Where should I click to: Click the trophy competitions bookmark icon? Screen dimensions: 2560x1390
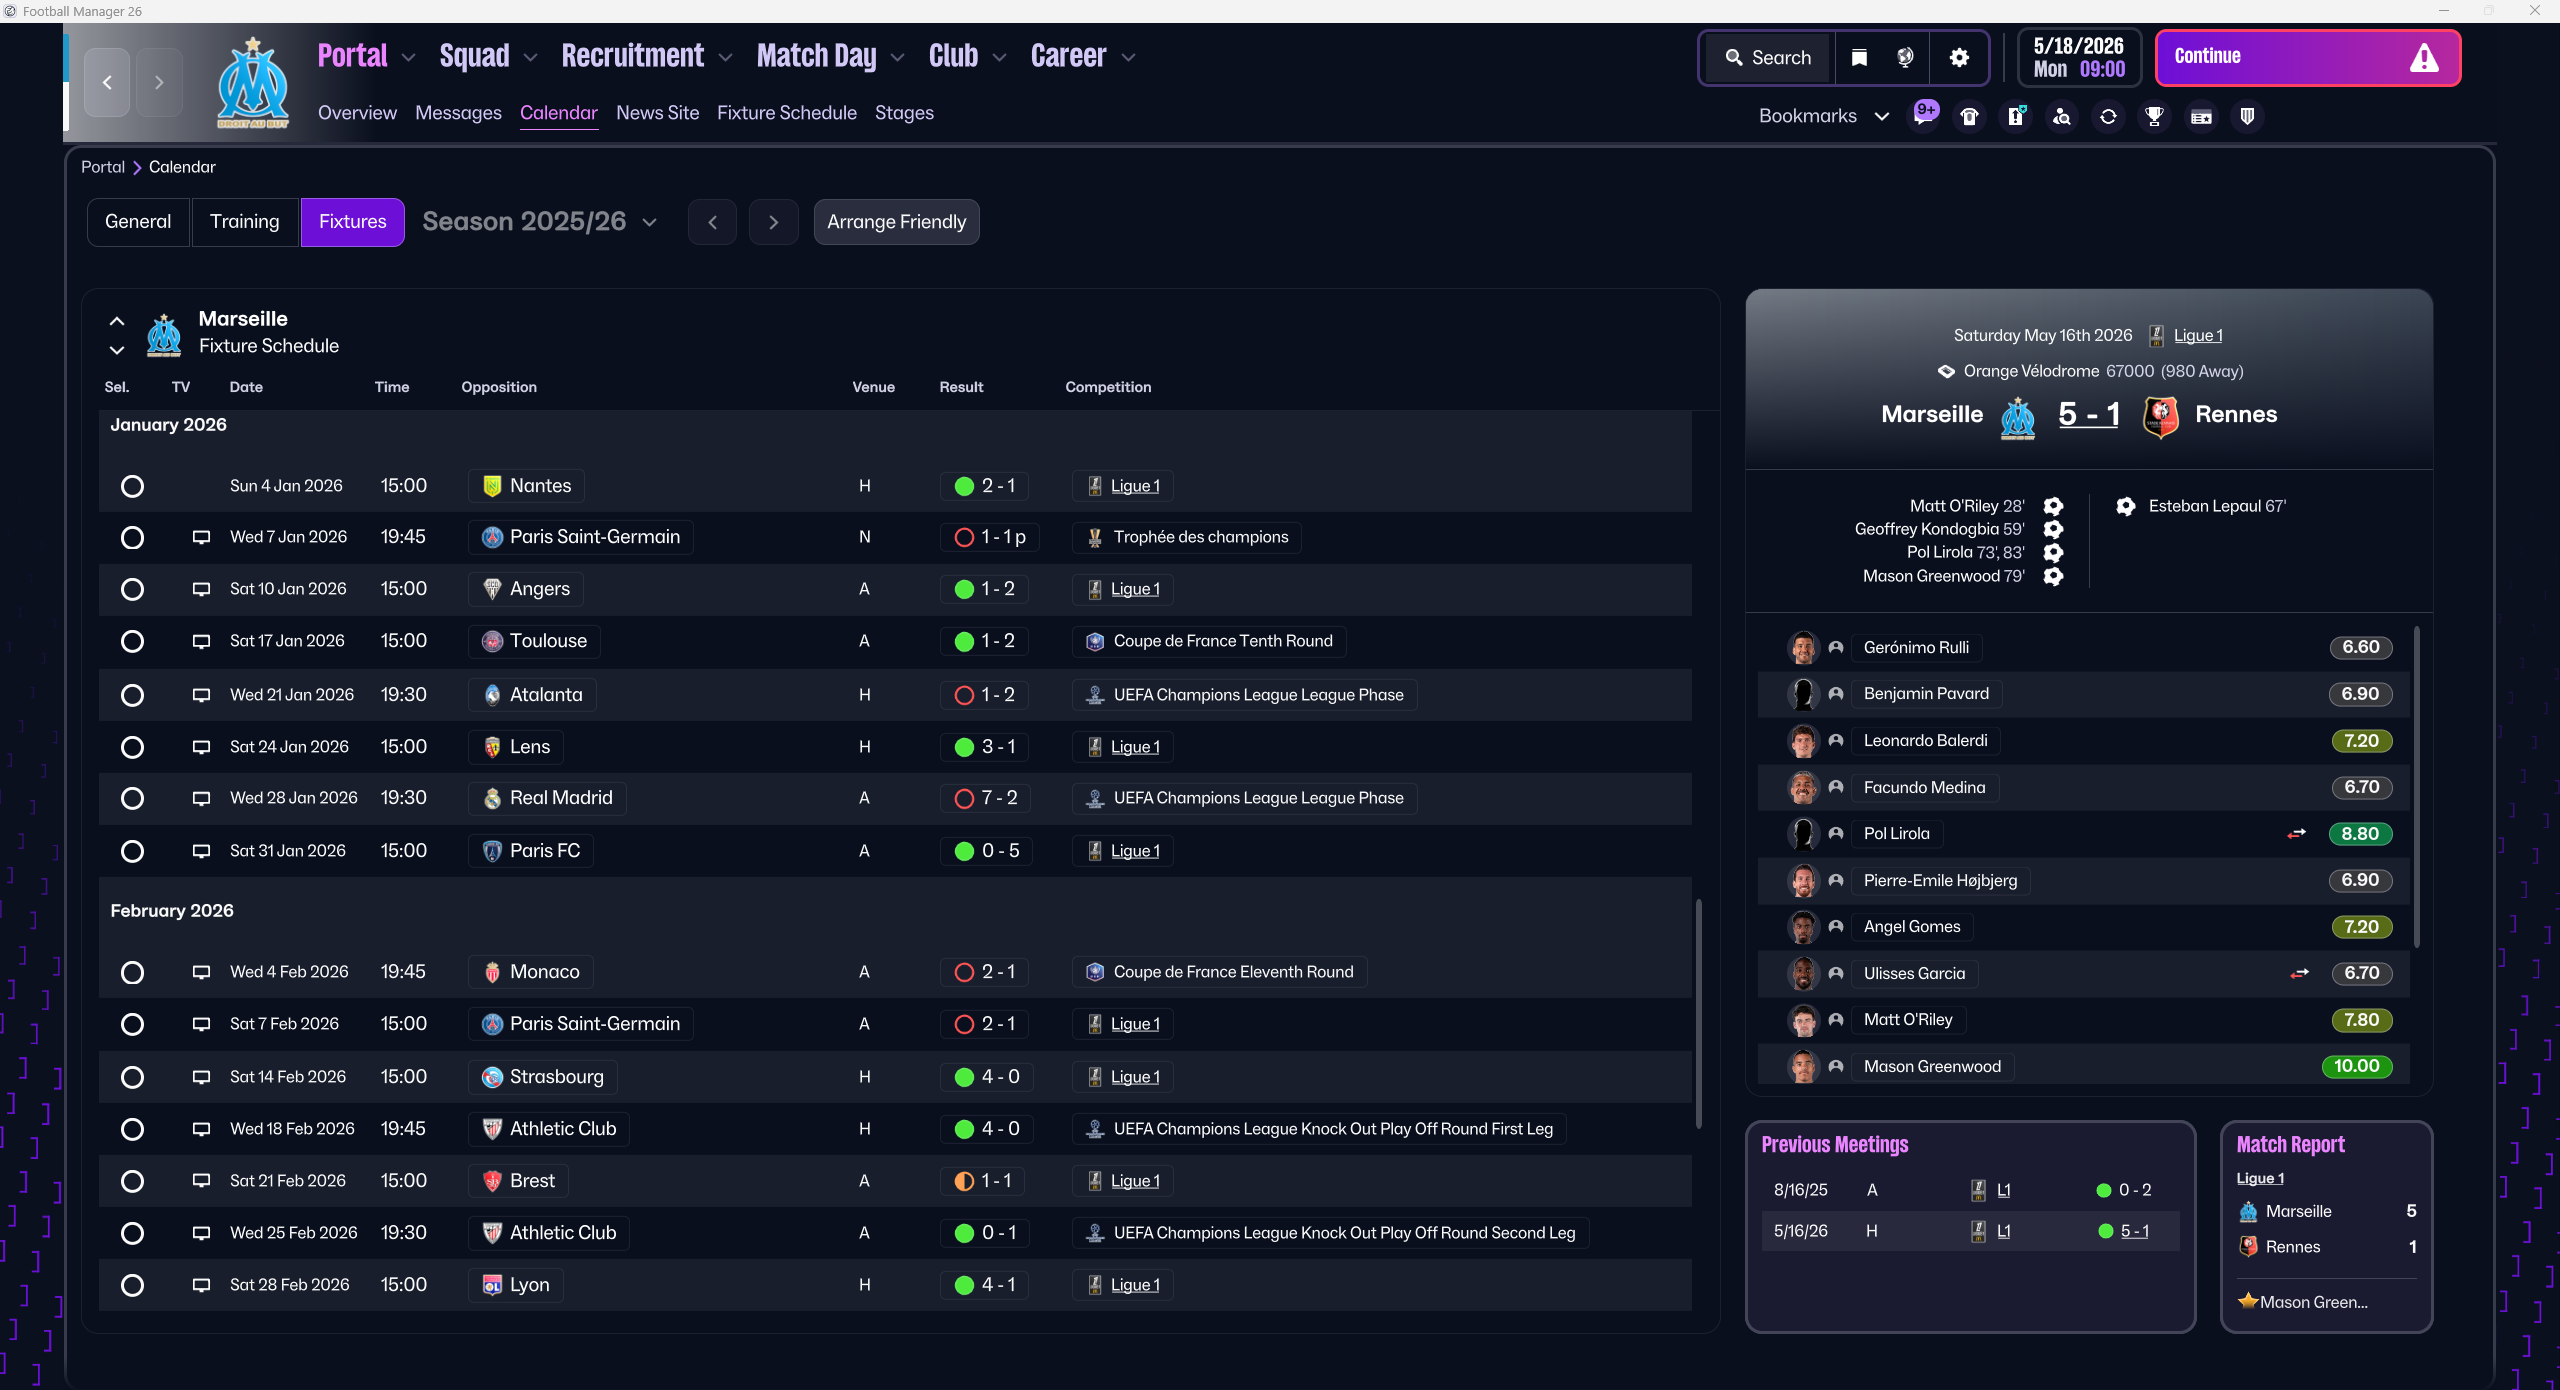[2154, 117]
